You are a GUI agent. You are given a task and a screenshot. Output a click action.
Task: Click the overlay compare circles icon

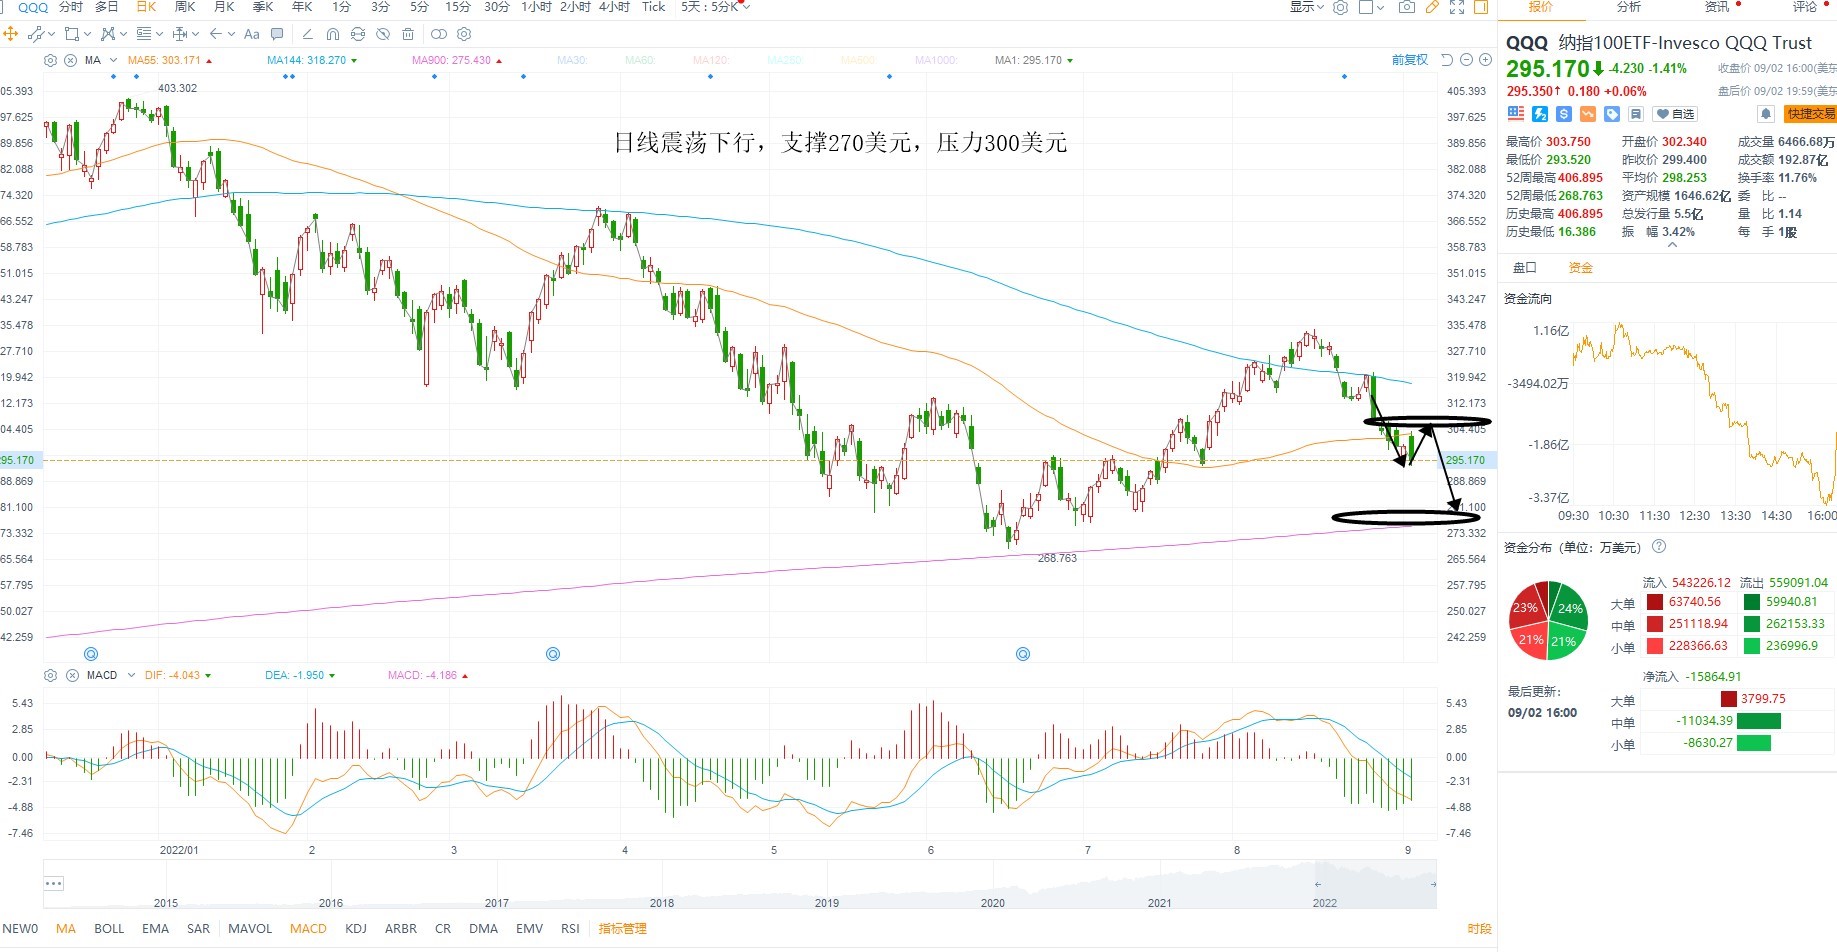point(439,34)
